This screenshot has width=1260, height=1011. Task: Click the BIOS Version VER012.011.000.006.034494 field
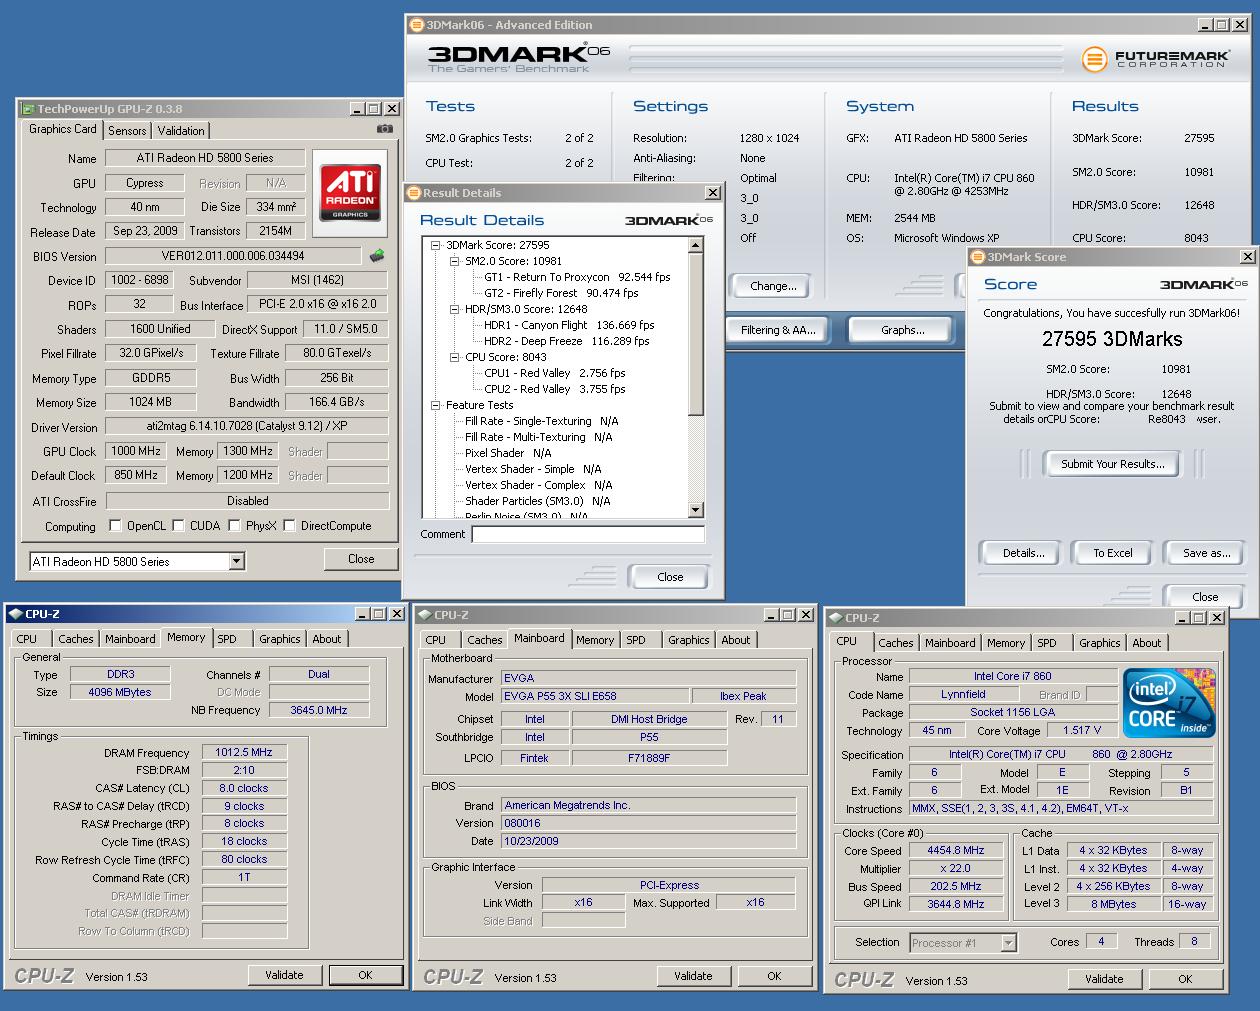(233, 256)
